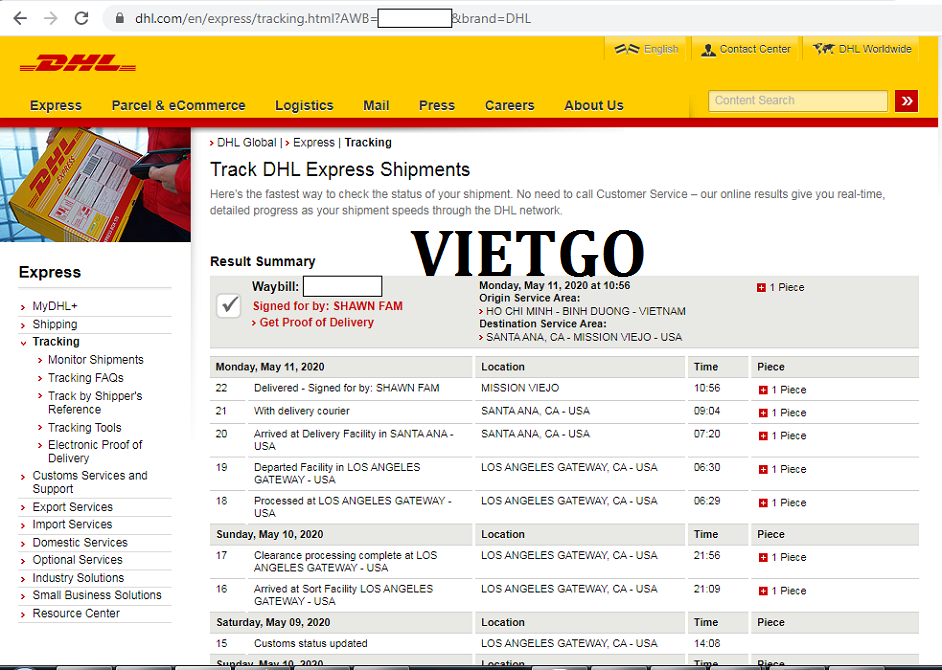The width and height of the screenshot is (942, 670).
Task: Click the browser back arrow
Action: pos(20,19)
